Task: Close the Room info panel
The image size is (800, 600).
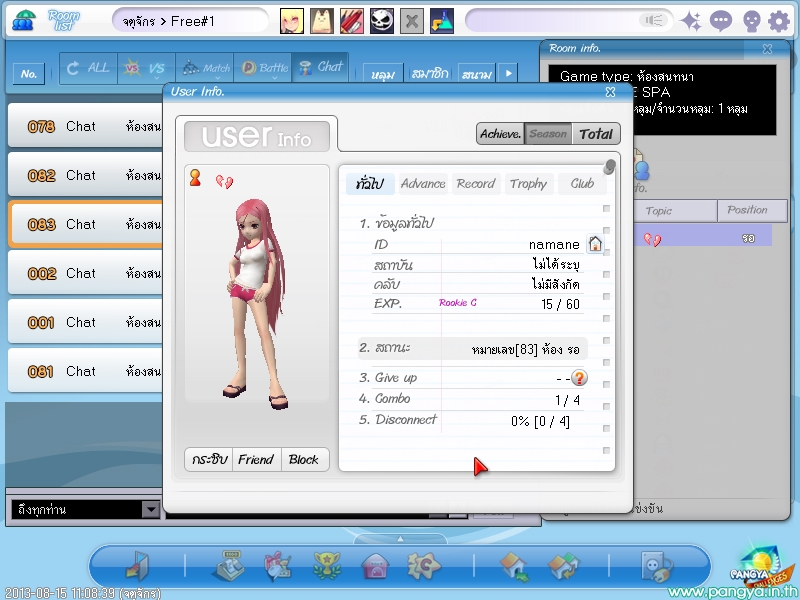Action: 767,49
